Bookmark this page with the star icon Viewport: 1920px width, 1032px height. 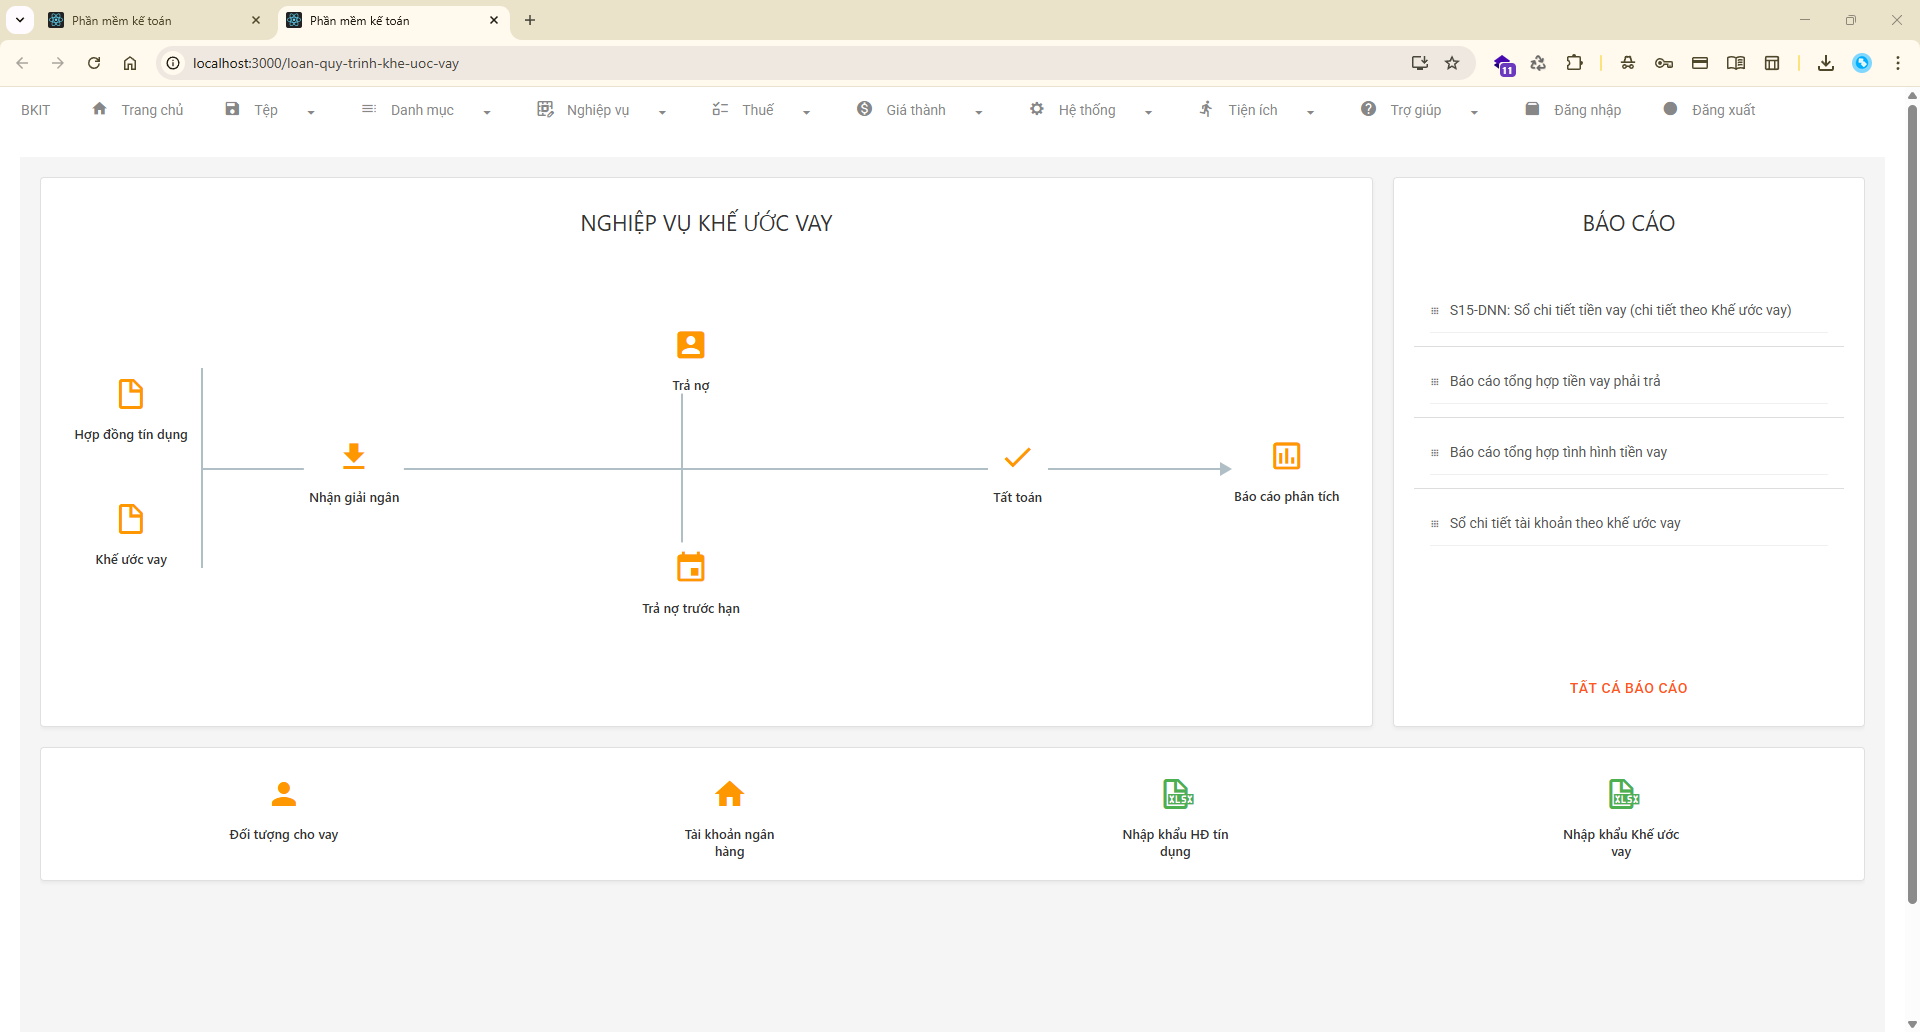tap(1452, 63)
